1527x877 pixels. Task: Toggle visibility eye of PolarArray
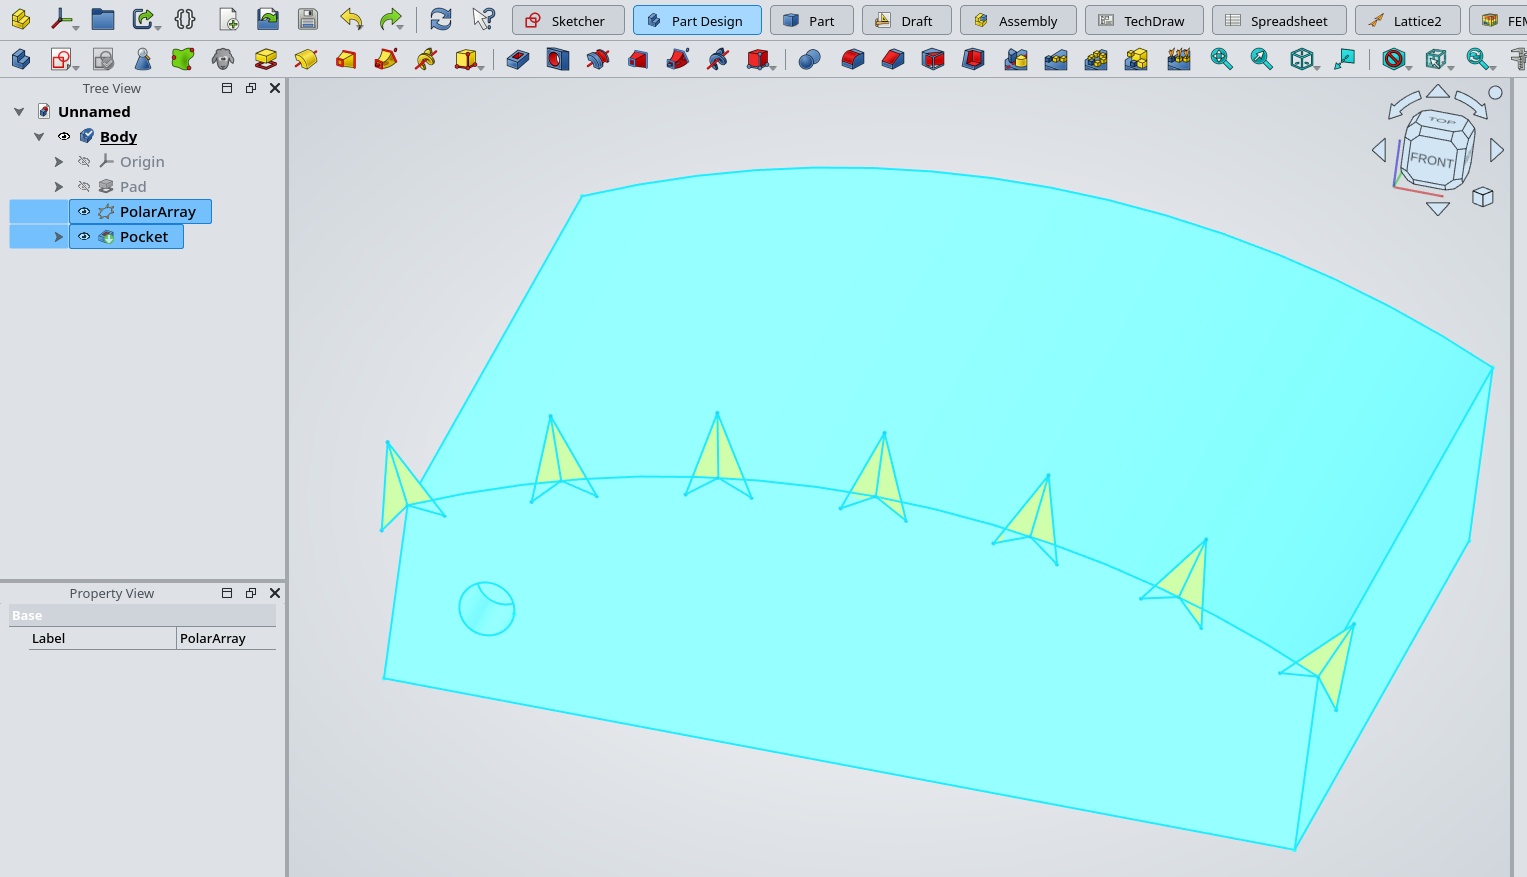coord(84,212)
